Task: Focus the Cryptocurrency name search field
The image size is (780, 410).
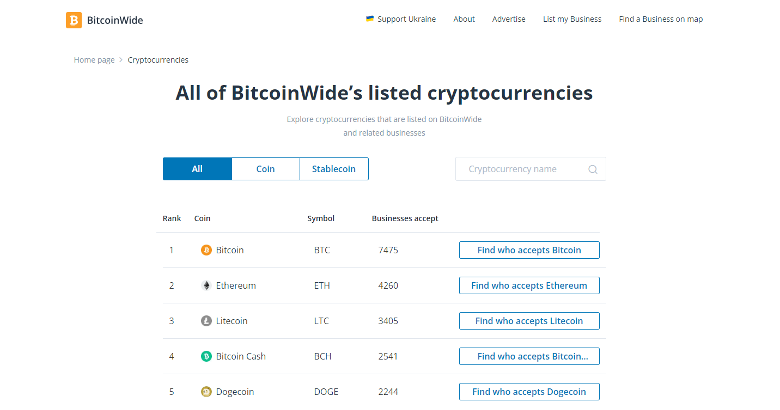Action: tap(520, 169)
